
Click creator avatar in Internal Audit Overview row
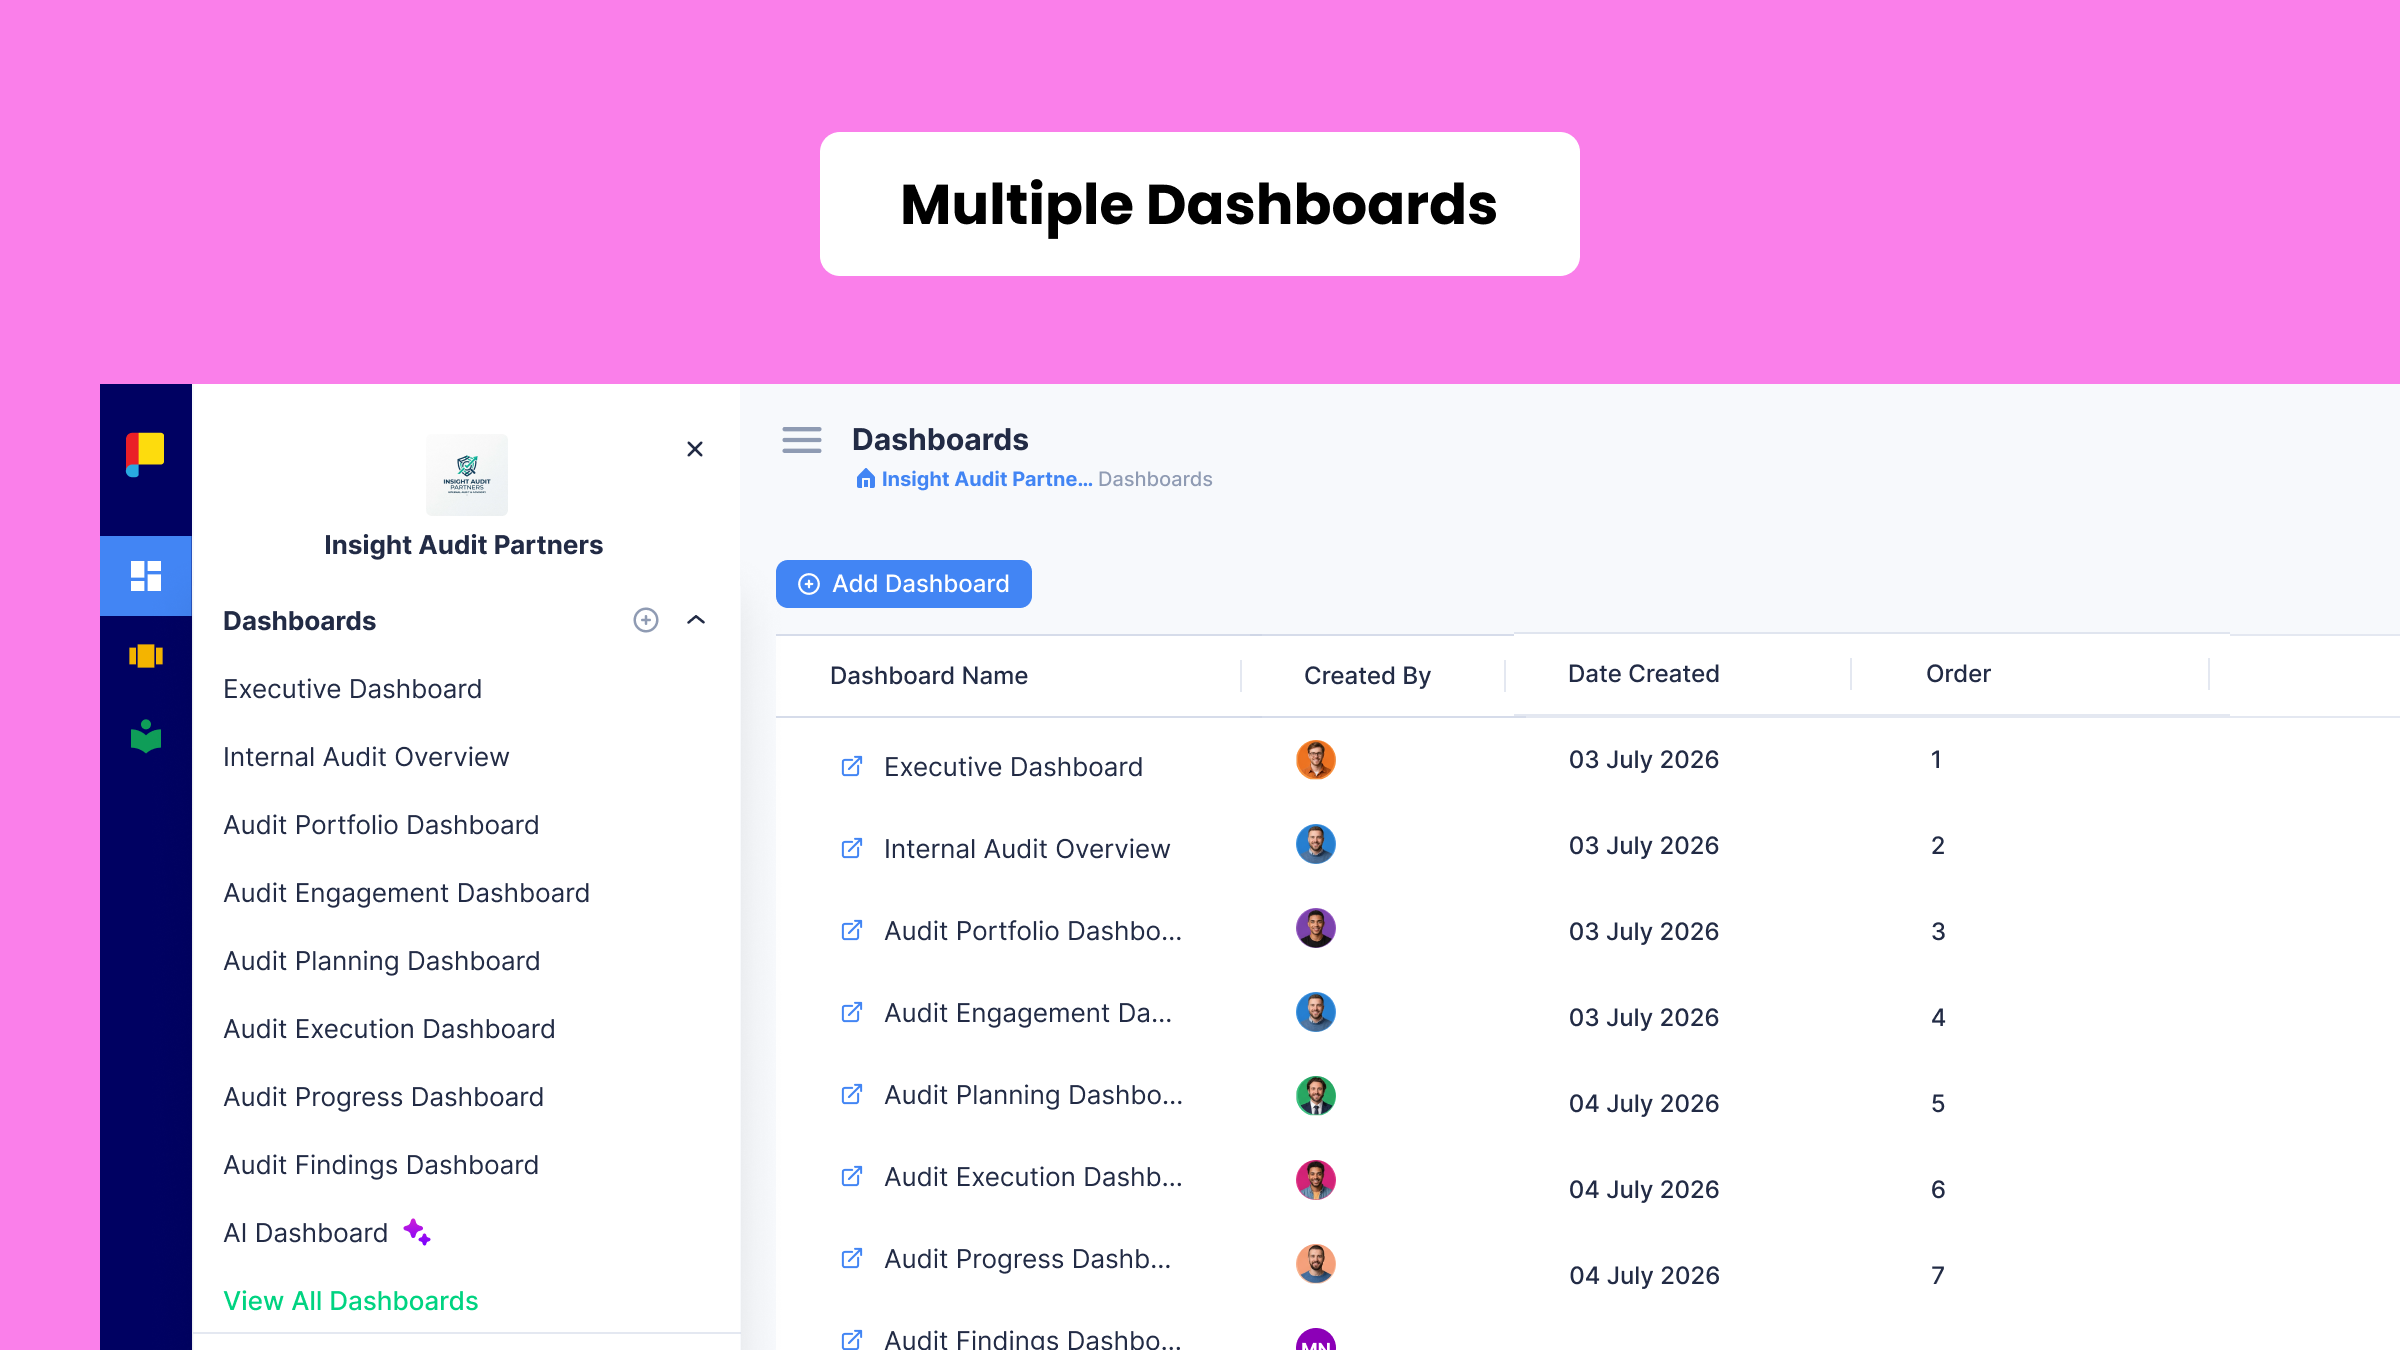click(1316, 844)
